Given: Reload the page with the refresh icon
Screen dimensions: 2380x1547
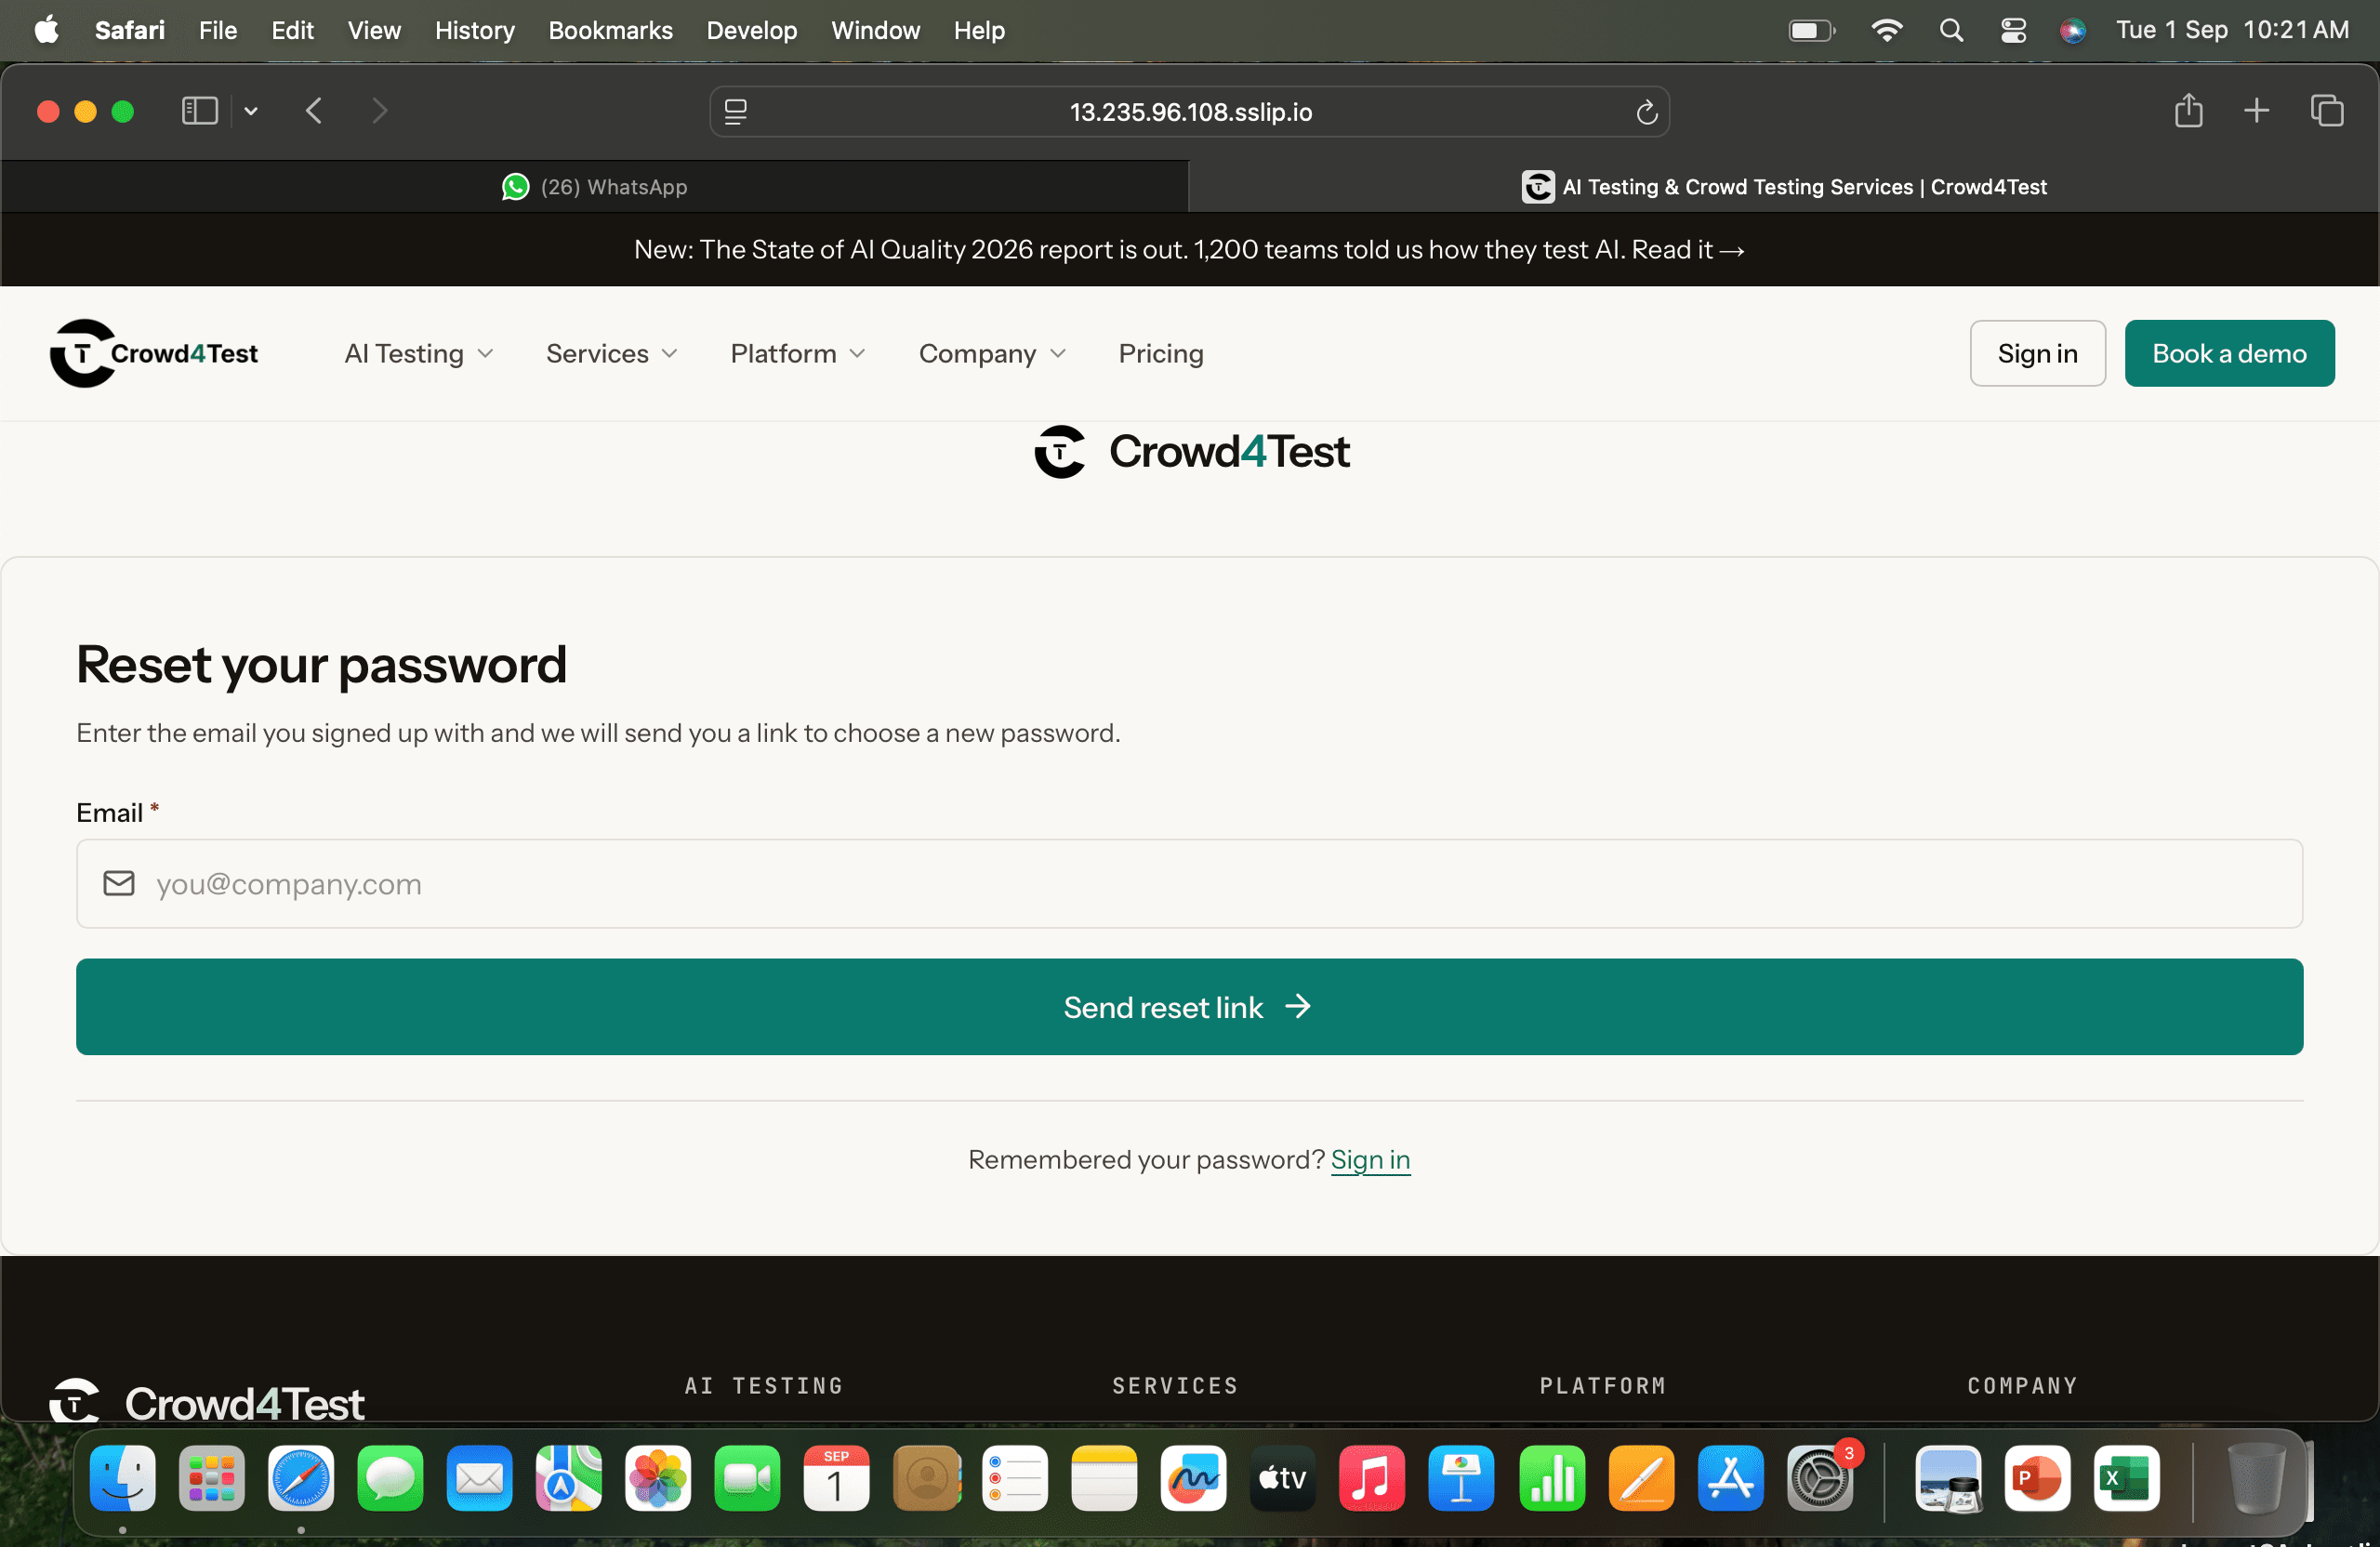Looking at the screenshot, I should [x=1646, y=112].
